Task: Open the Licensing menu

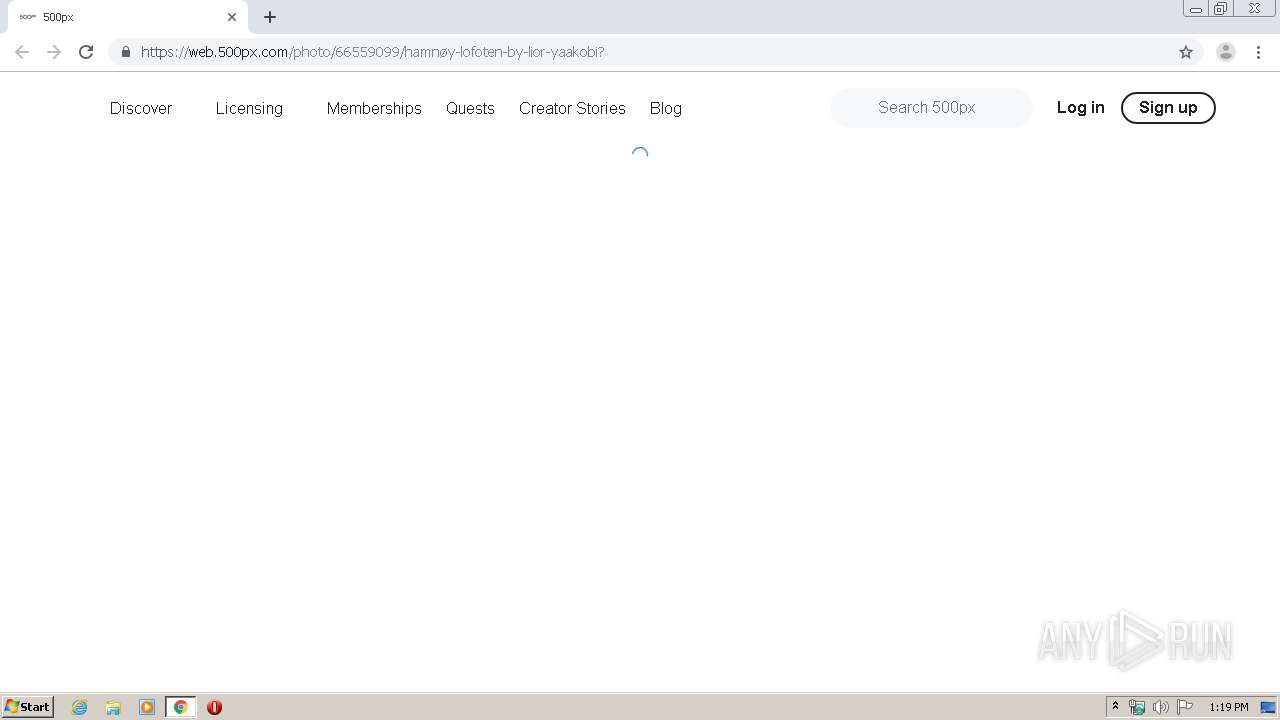Action: point(249,108)
